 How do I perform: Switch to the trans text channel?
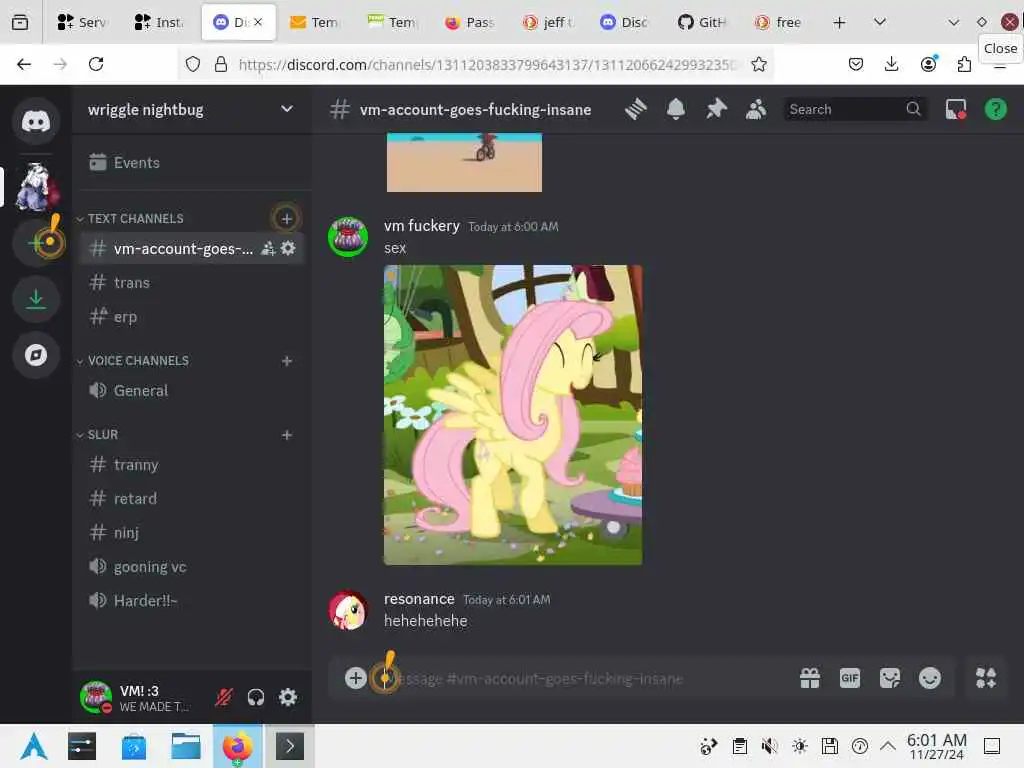[191, 283]
